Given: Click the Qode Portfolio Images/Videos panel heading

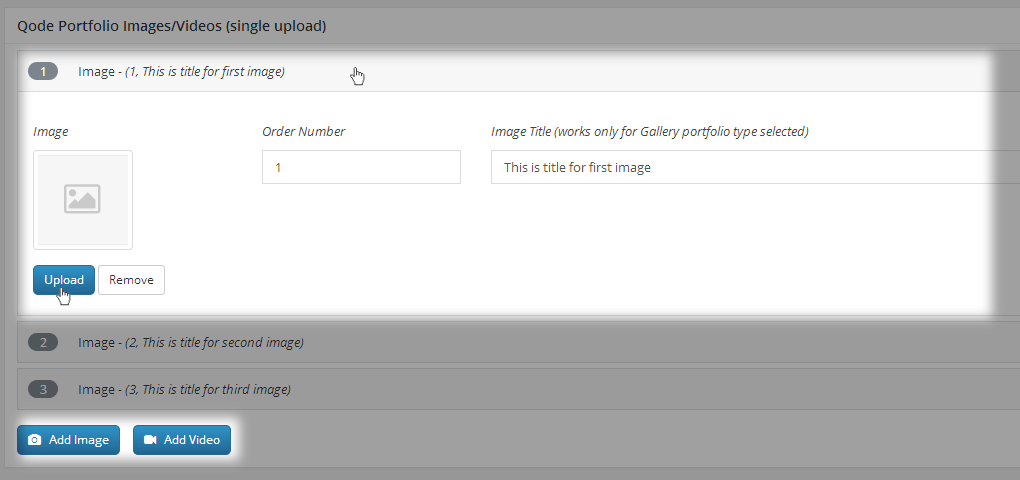Looking at the screenshot, I should click(x=172, y=27).
